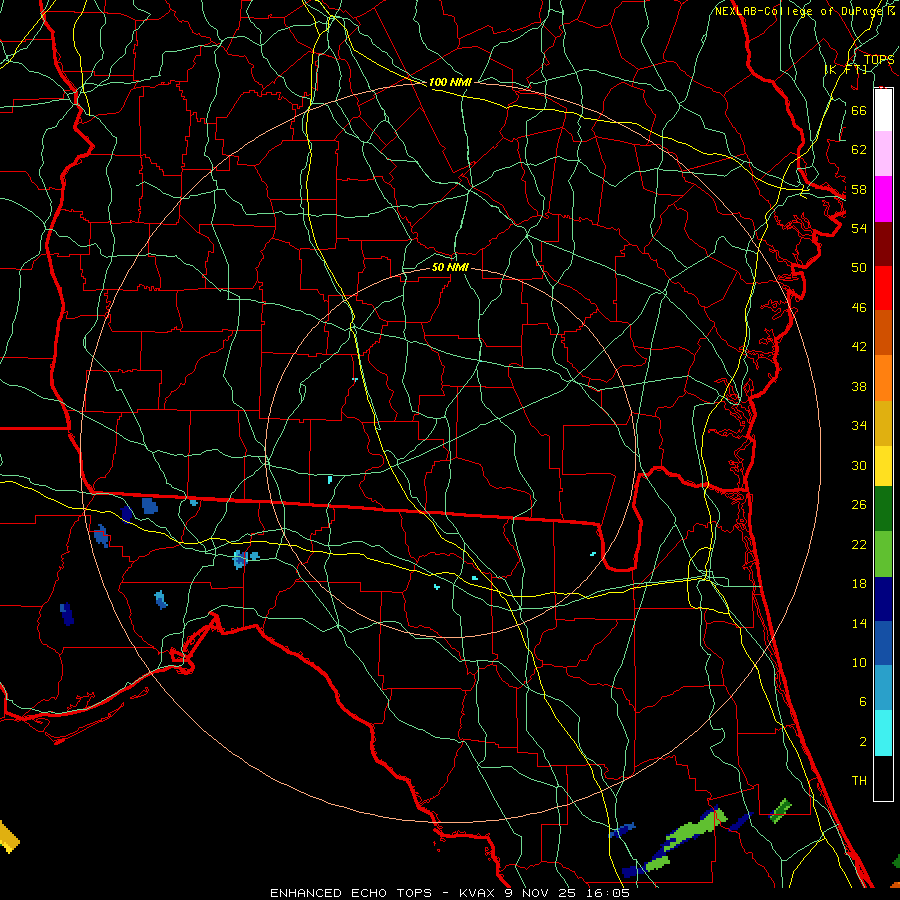Image resolution: width=900 pixels, height=900 pixels.
Task: Click the "18" legend value
Action: [x=859, y=584]
